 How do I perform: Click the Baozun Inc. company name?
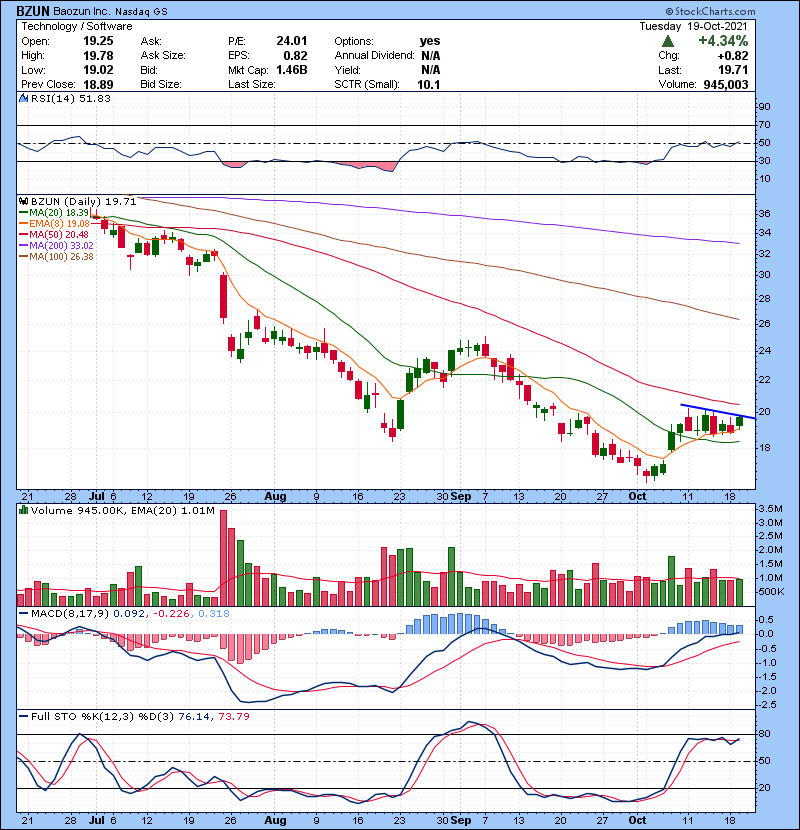[81, 11]
